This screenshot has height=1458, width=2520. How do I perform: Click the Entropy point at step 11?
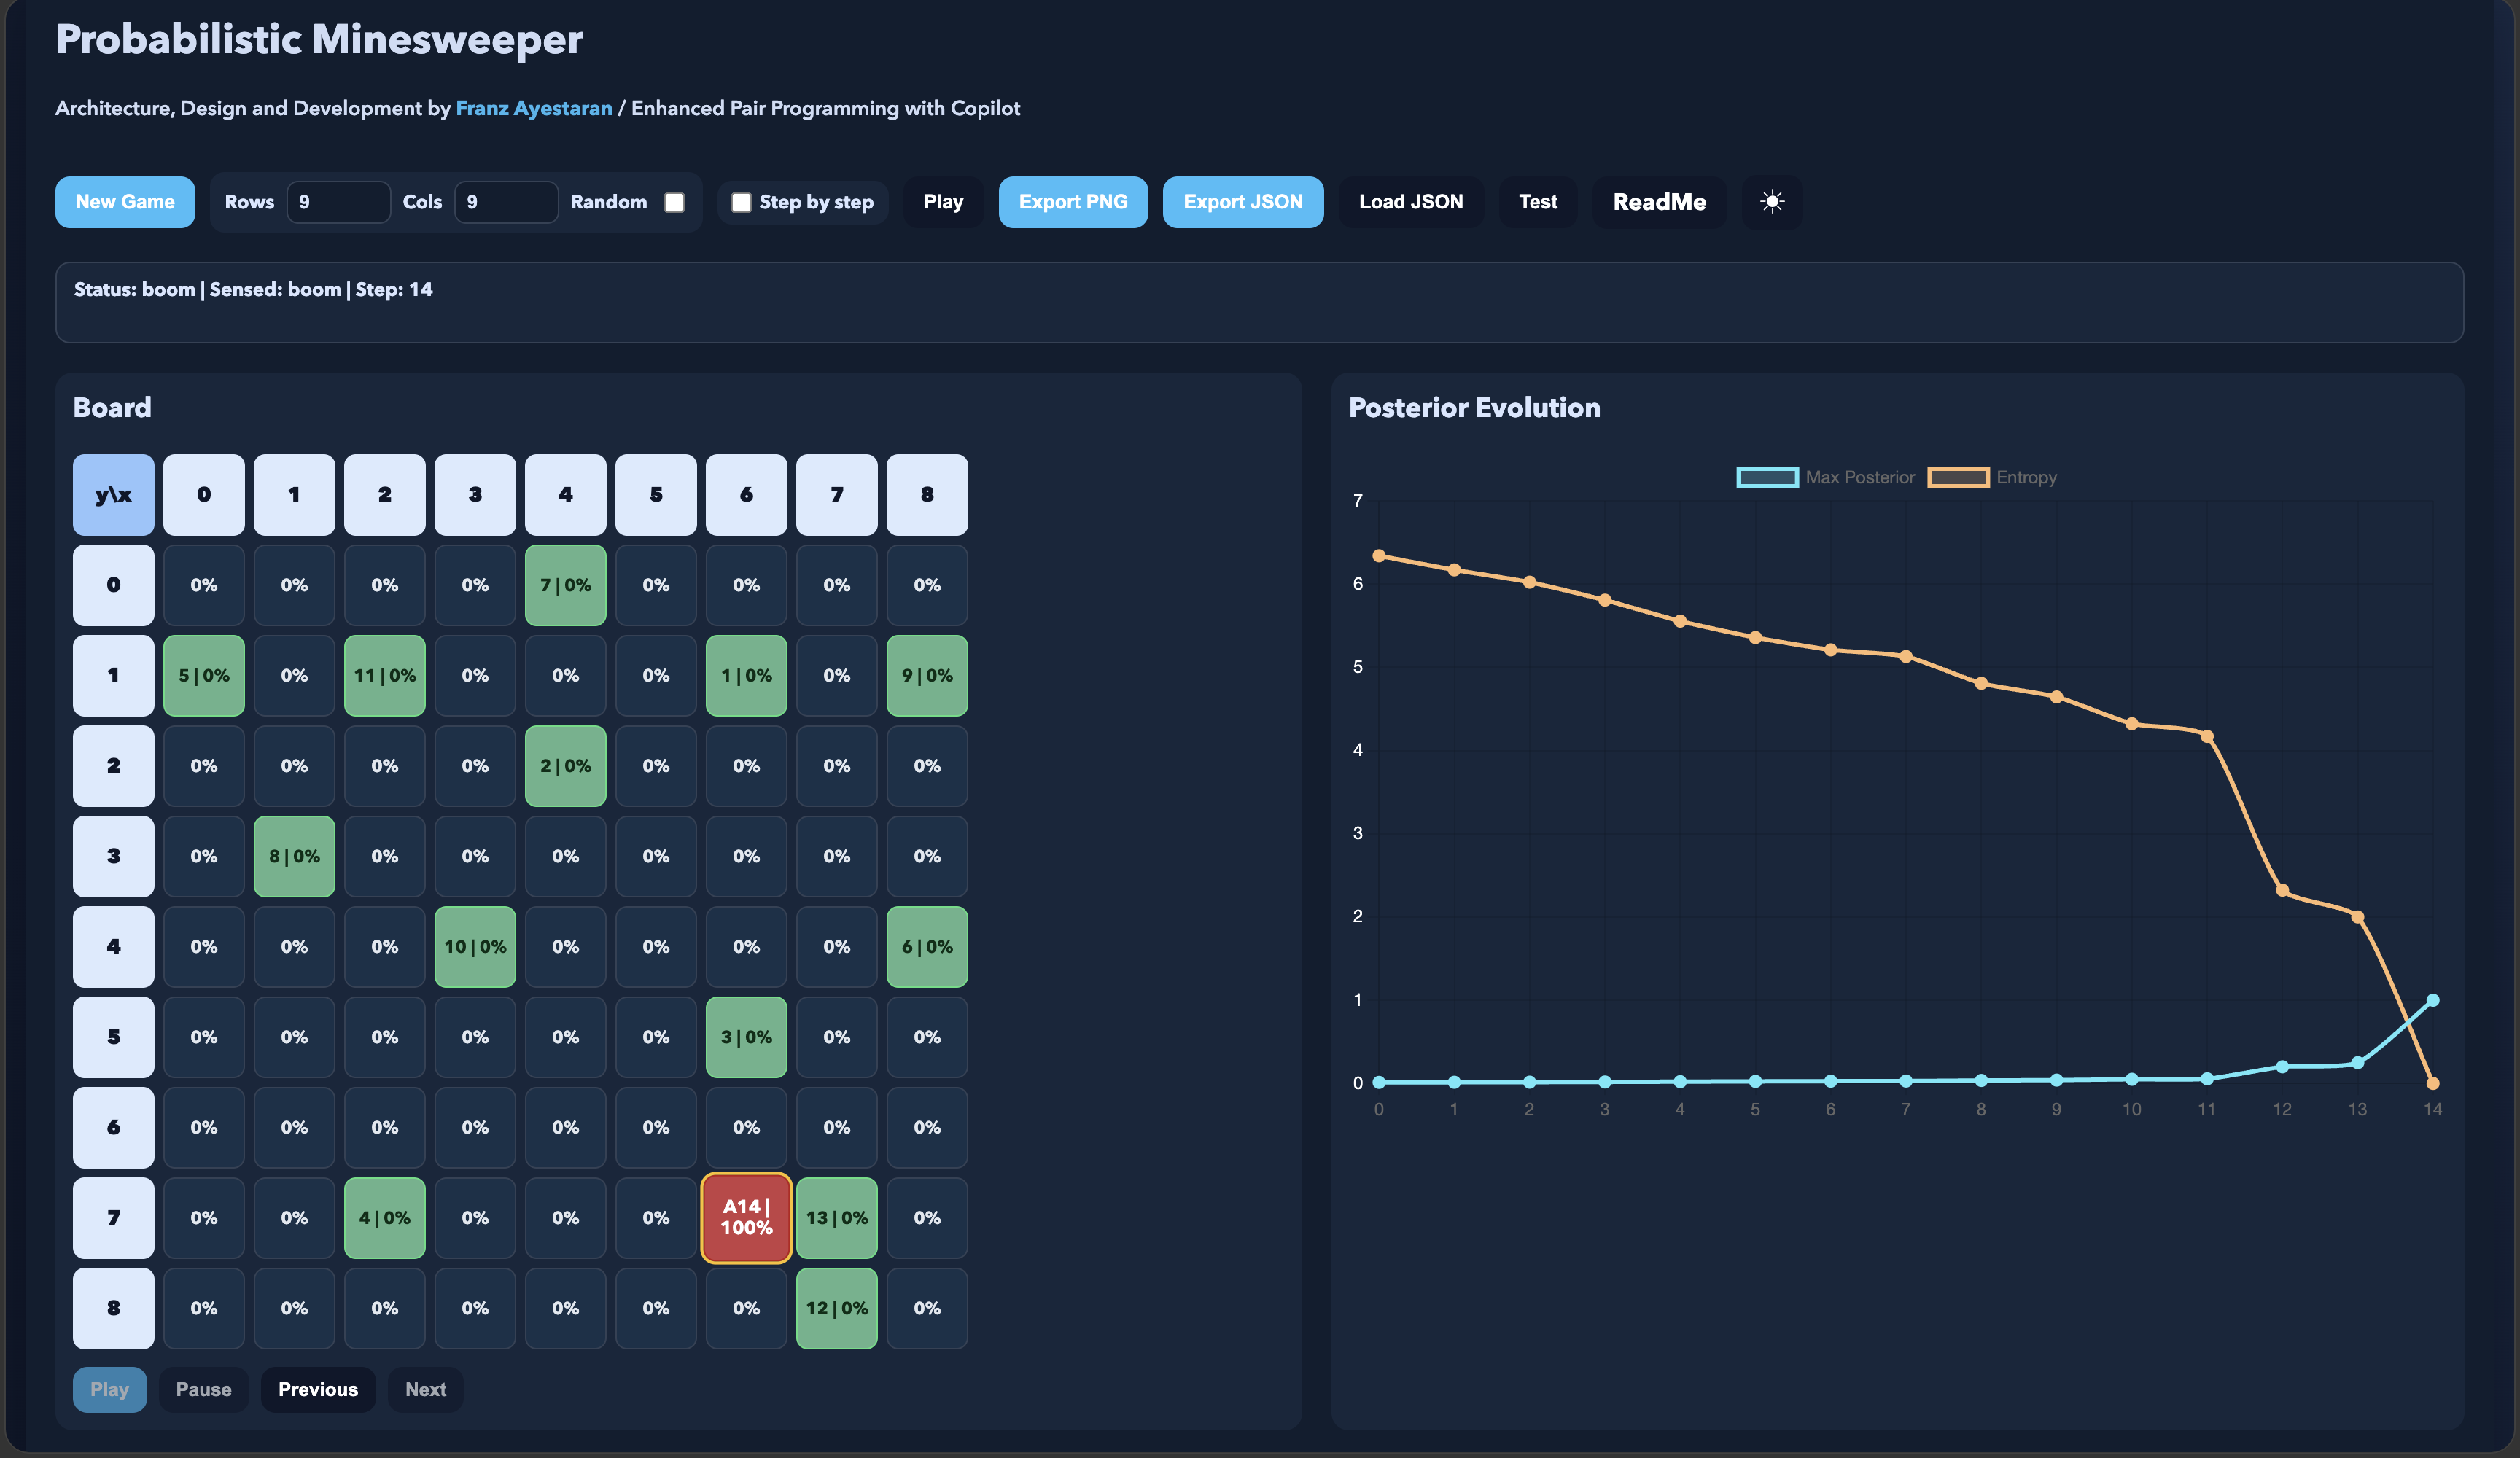2207,736
